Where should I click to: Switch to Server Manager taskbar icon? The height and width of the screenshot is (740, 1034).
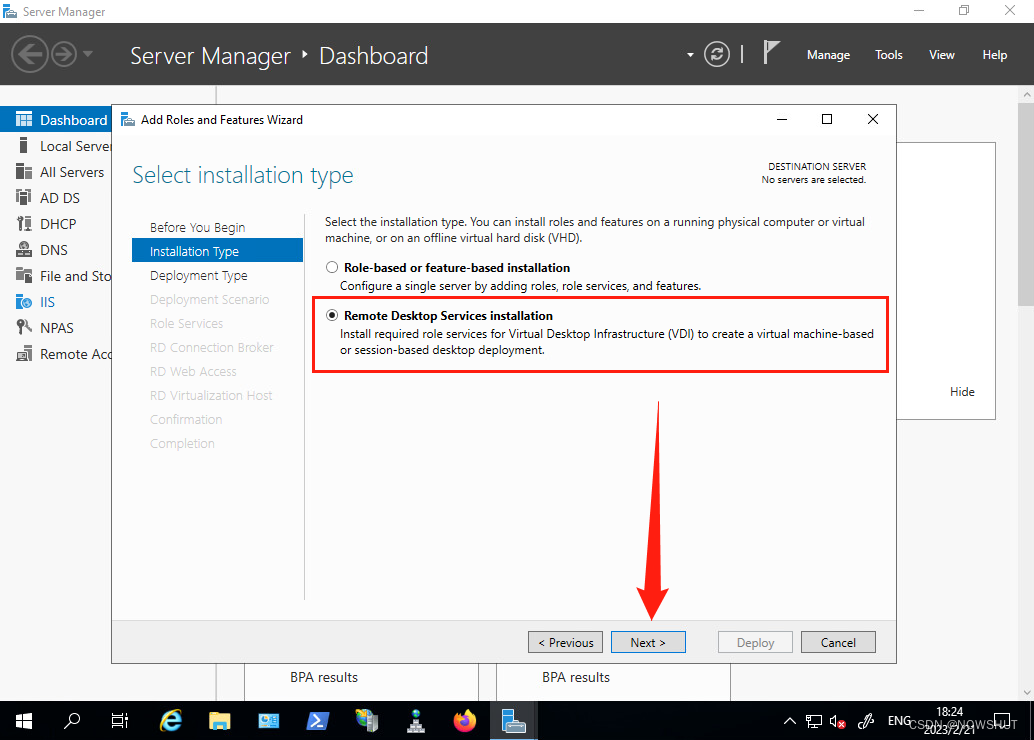[514, 721]
